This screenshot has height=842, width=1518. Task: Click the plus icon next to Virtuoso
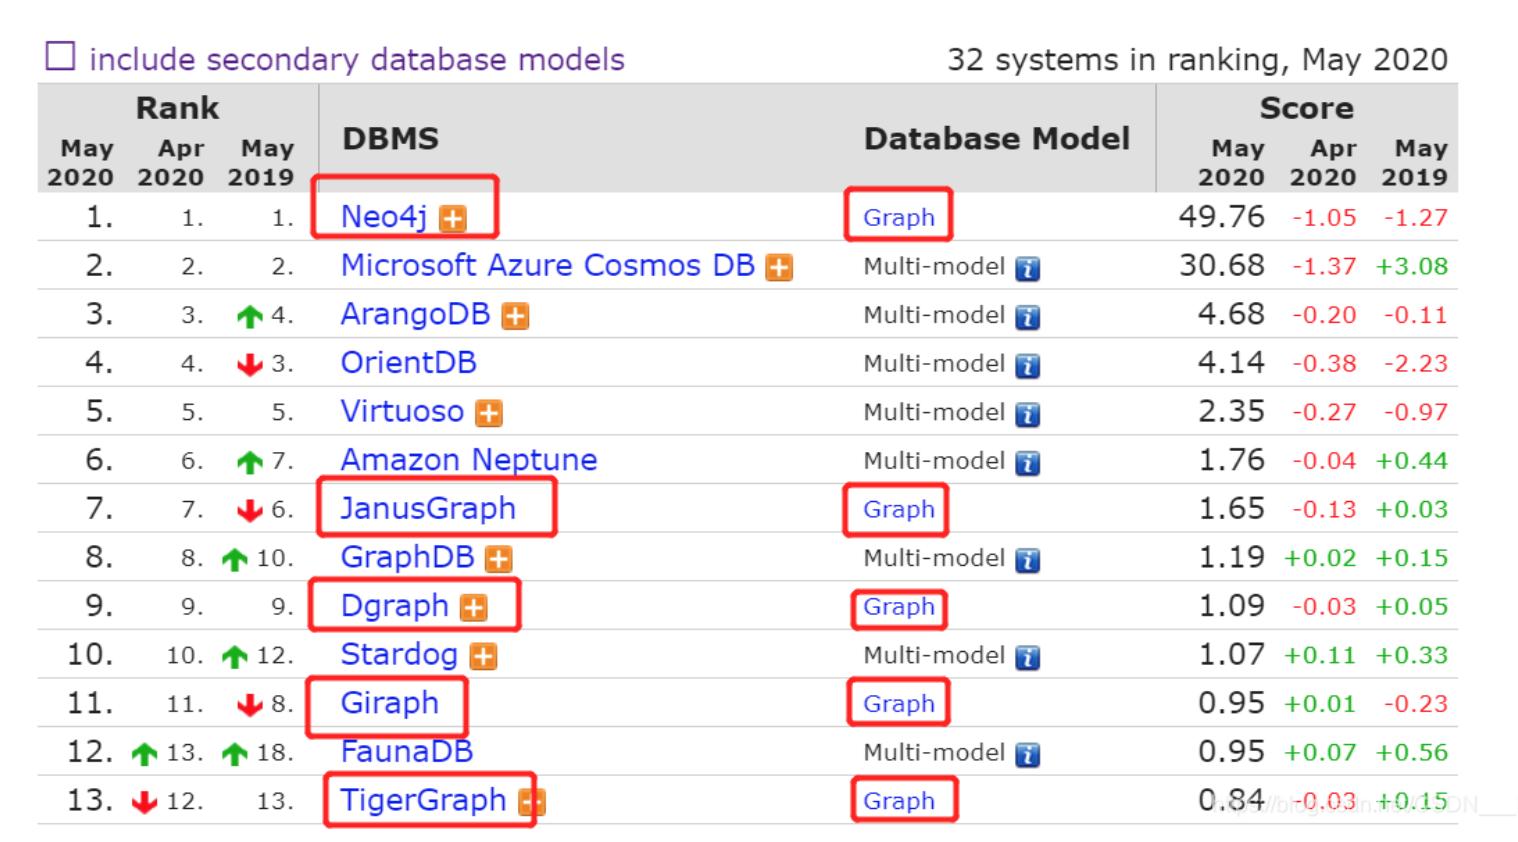(x=489, y=414)
